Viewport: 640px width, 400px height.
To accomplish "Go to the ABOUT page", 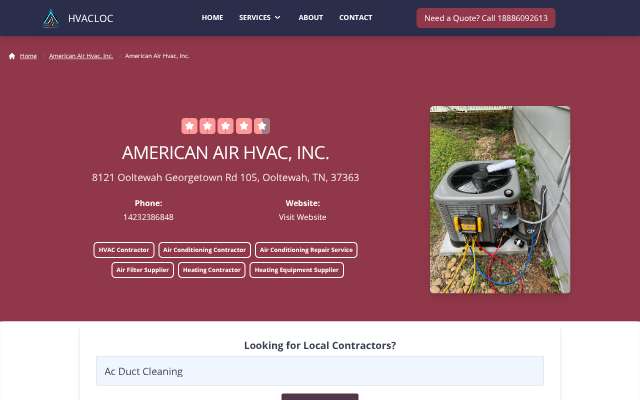I will [x=311, y=18].
